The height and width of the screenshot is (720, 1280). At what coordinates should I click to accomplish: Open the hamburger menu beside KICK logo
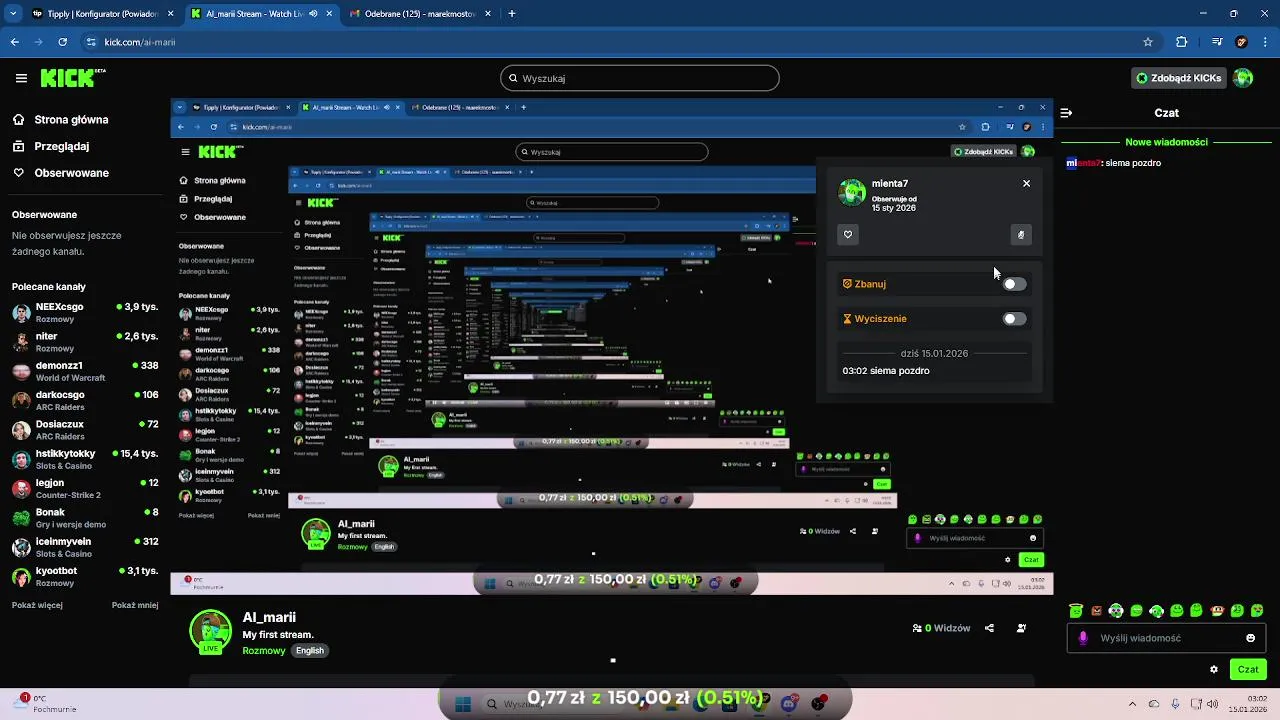point(21,78)
